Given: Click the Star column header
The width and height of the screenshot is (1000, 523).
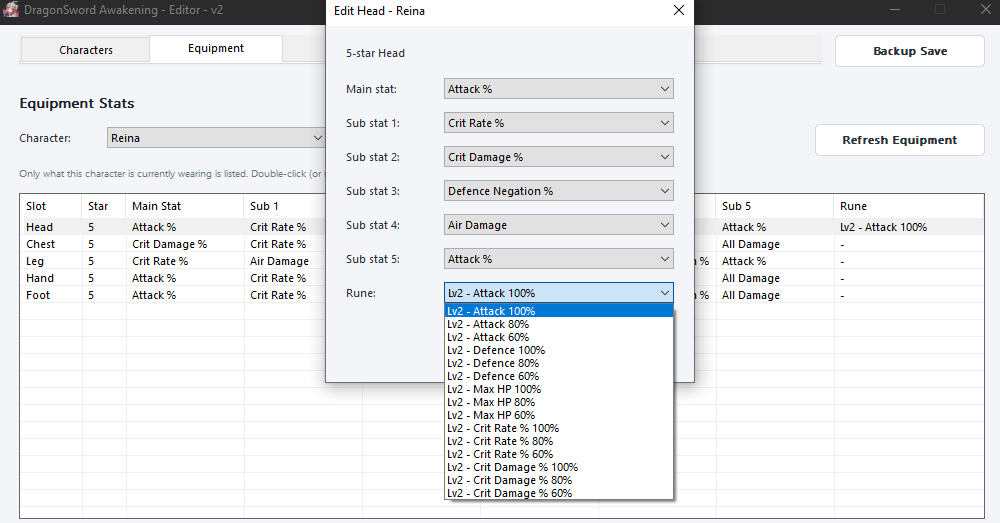Looking at the screenshot, I should [104, 206].
